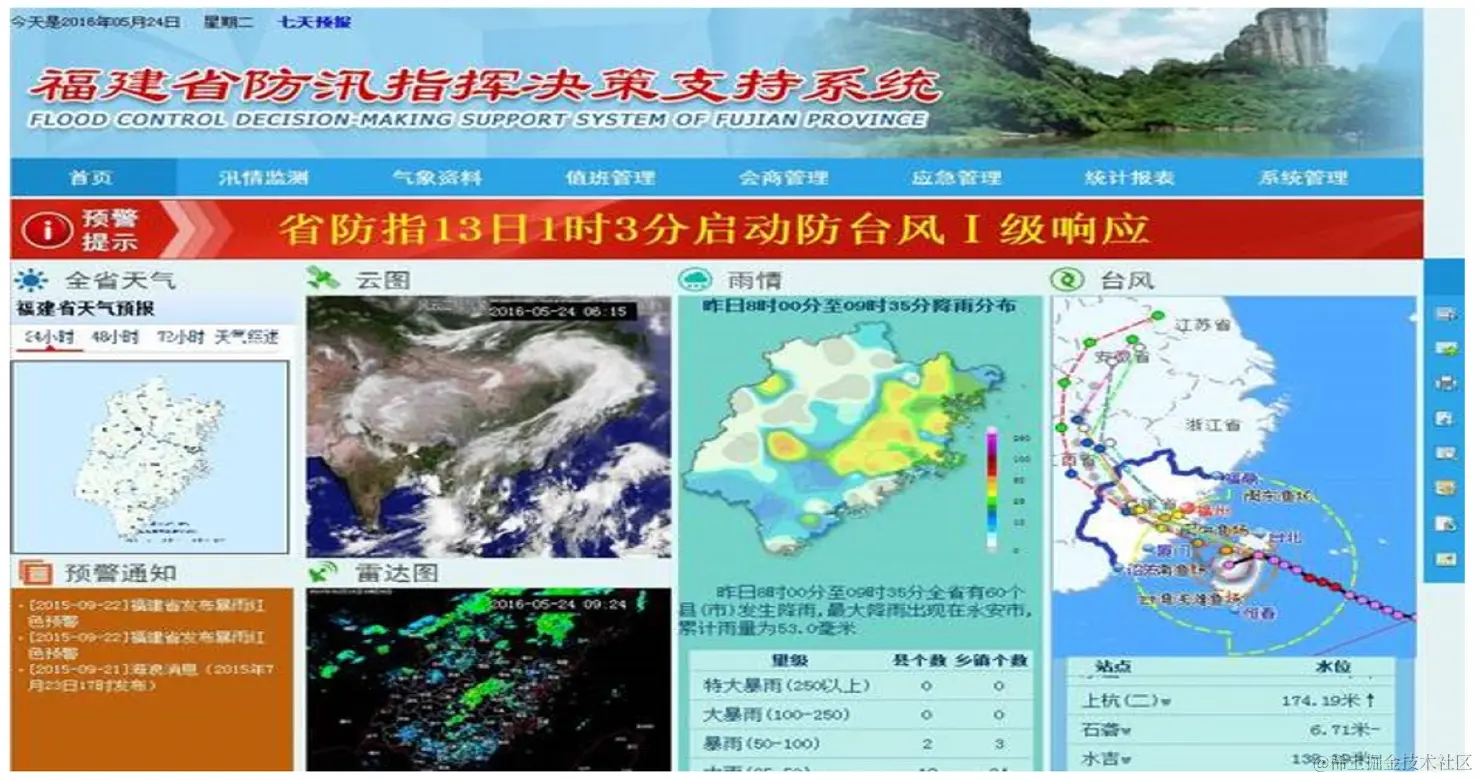Click the 云图 satellite section icon
The width and height of the screenshot is (1479, 779).
pos(322,280)
